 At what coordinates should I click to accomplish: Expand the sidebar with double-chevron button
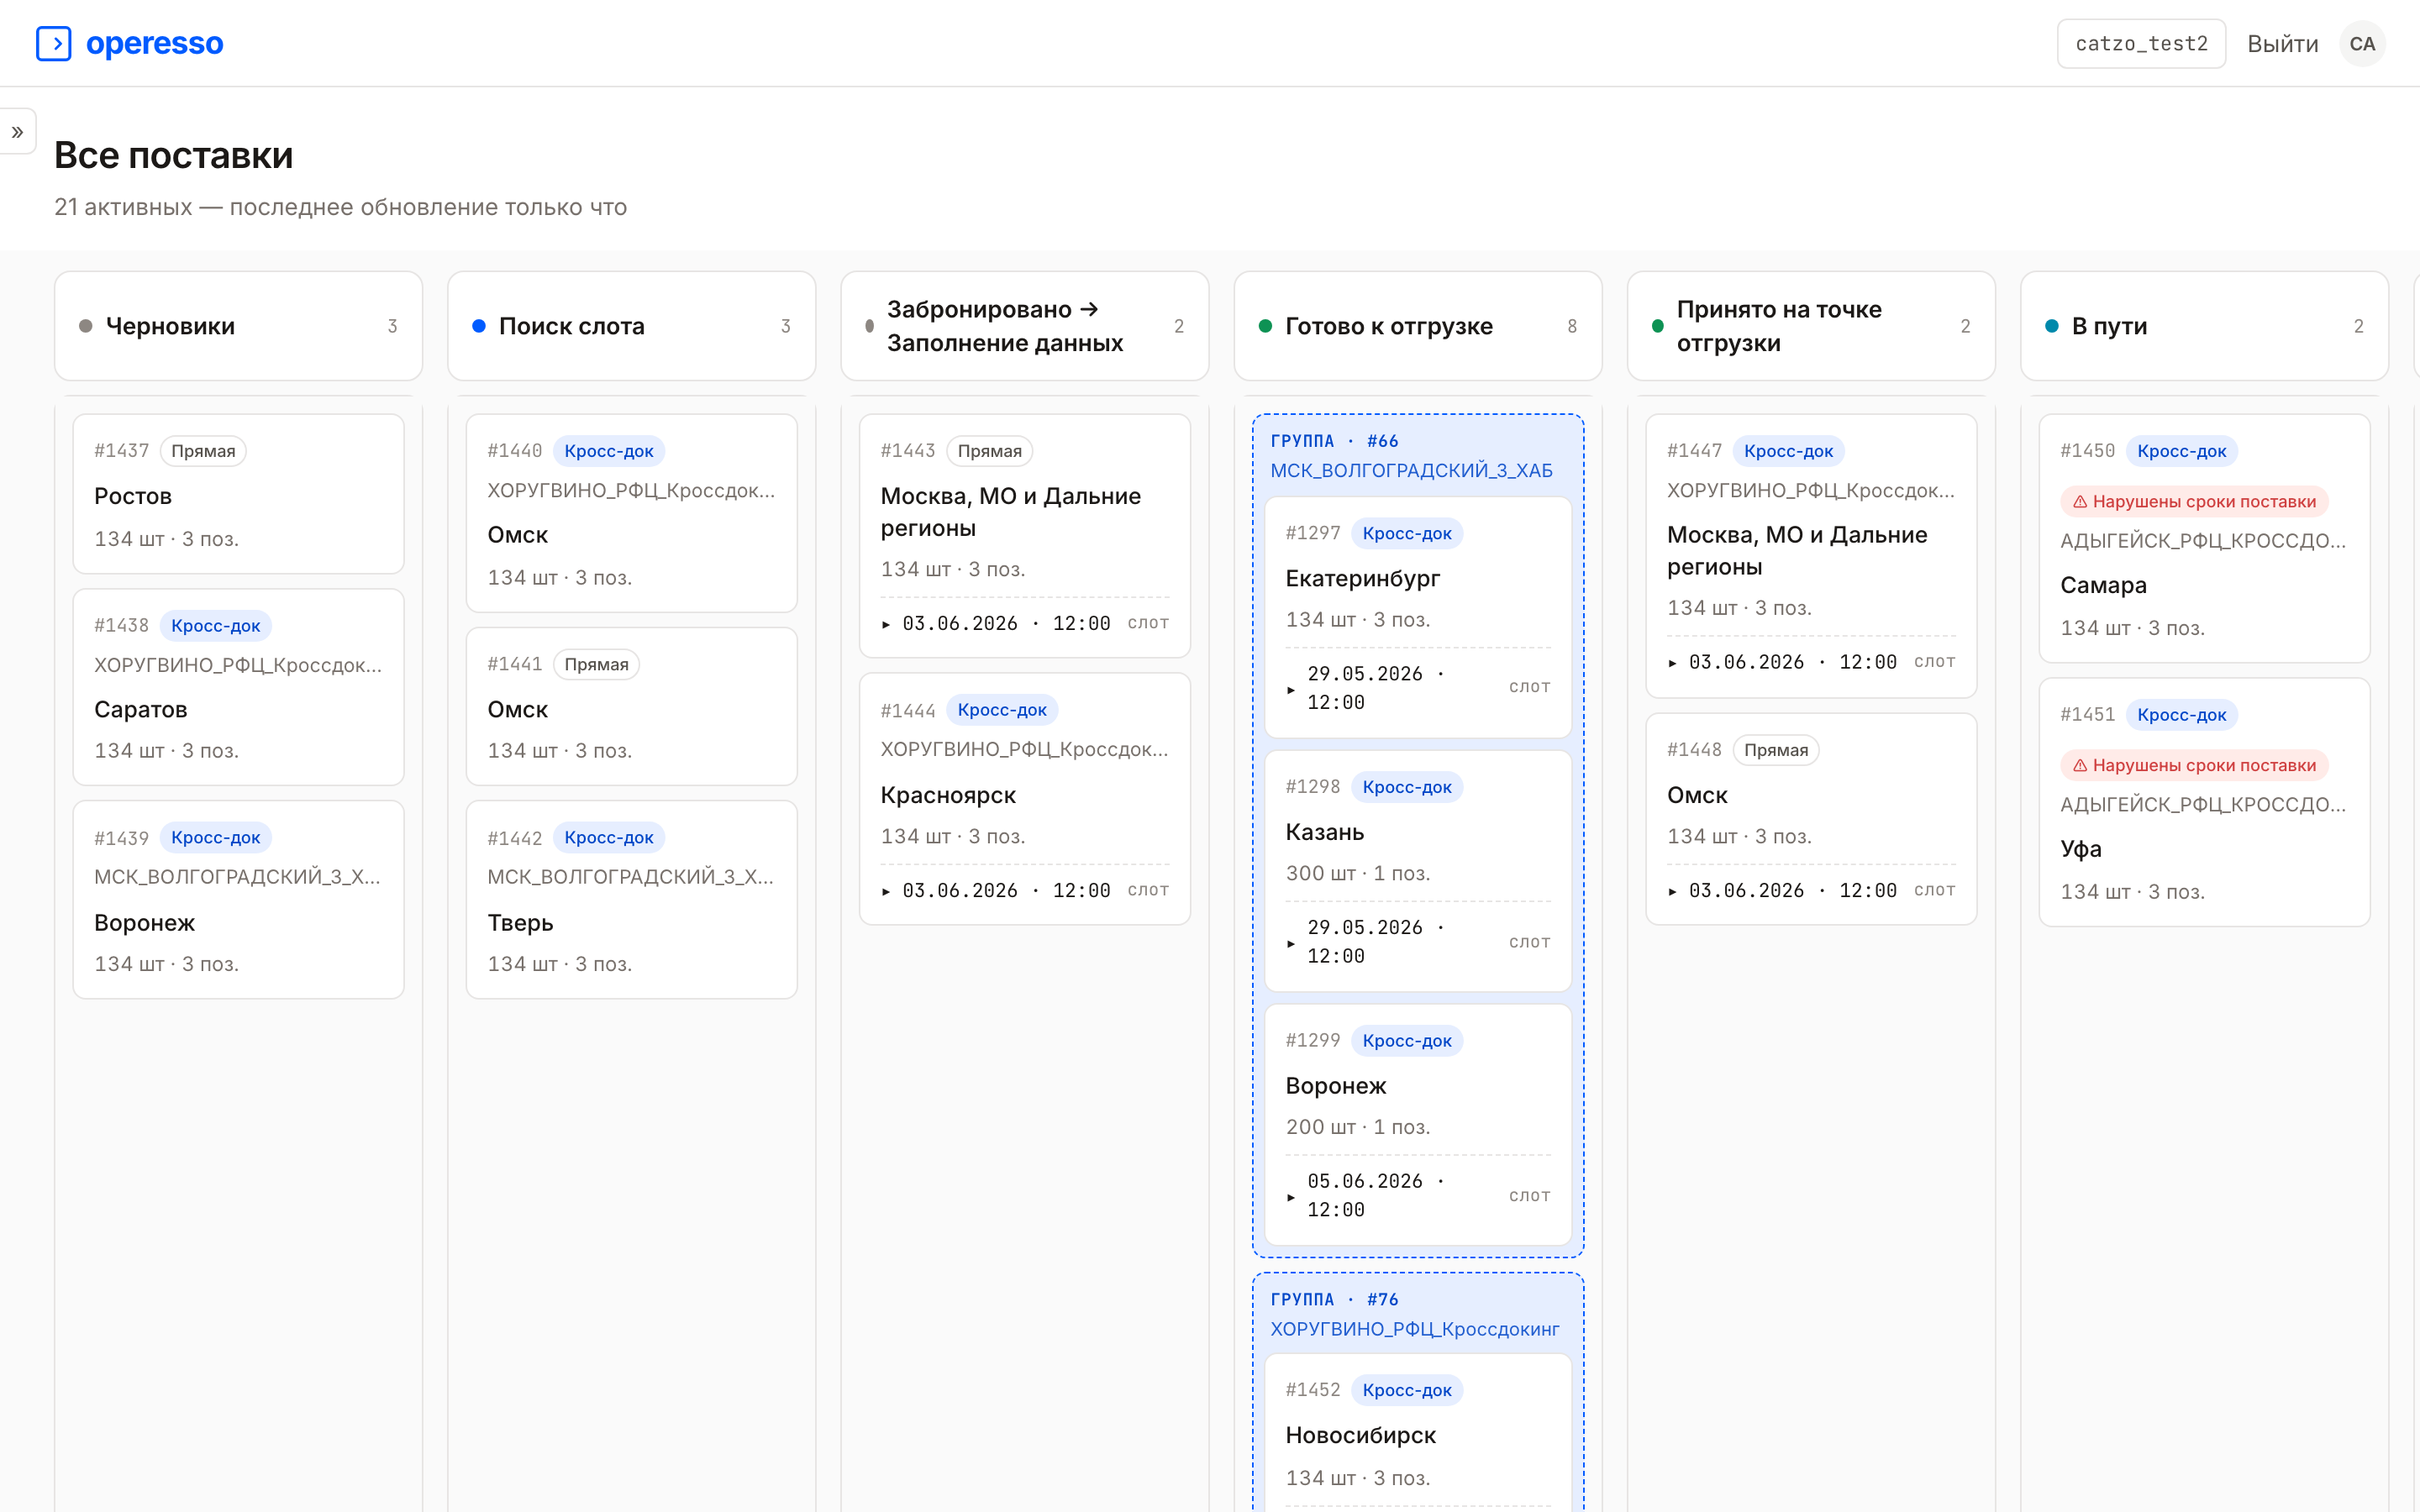click(17, 132)
